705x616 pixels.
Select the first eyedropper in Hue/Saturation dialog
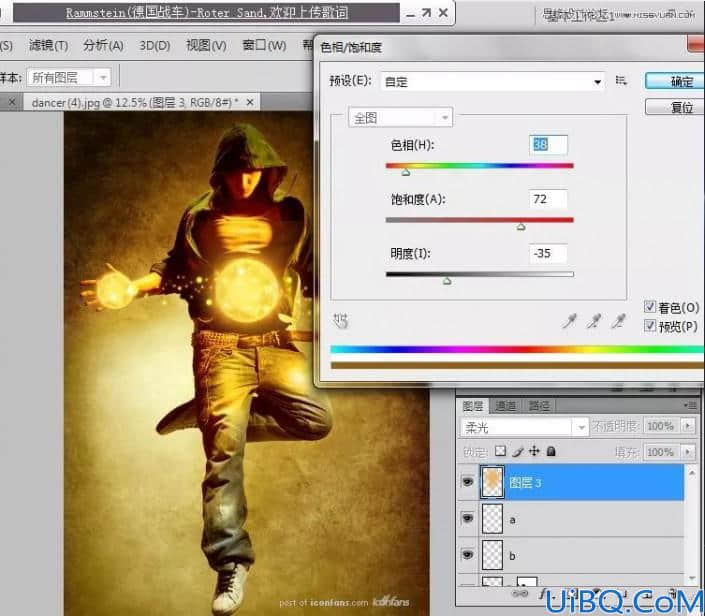[x=569, y=321]
